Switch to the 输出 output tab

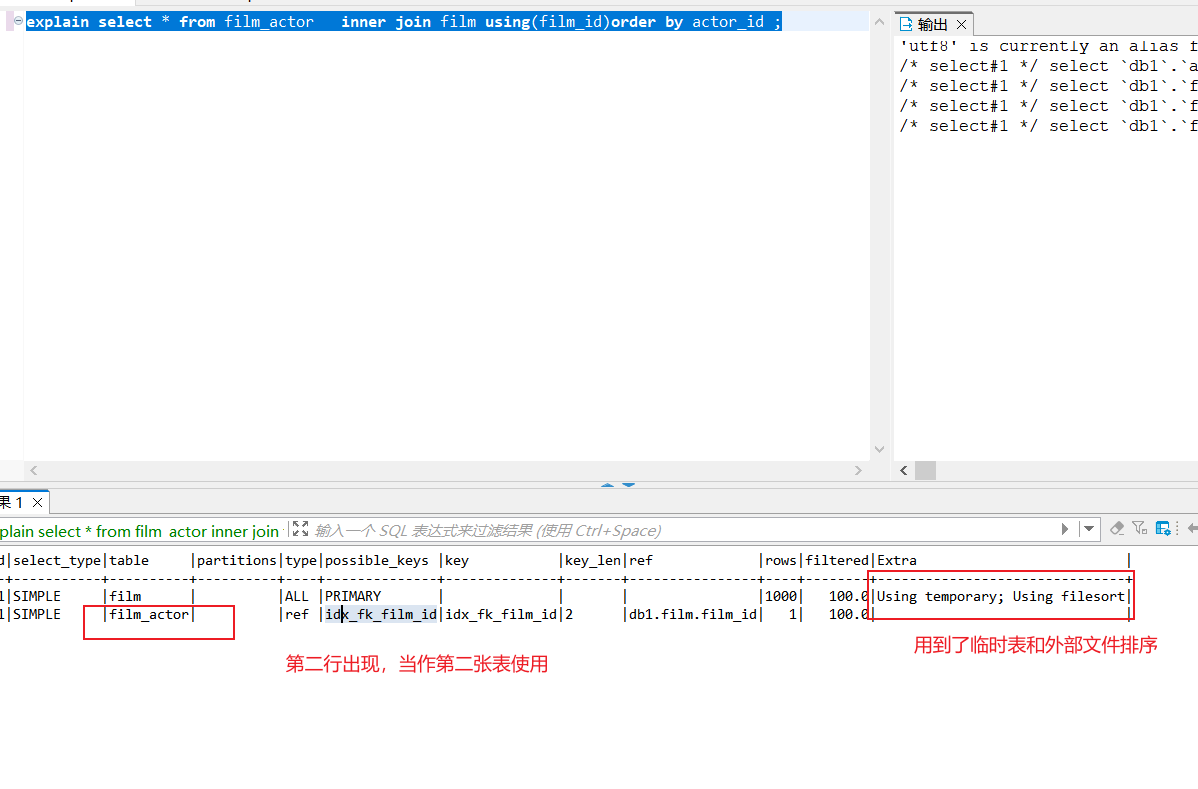(932, 24)
